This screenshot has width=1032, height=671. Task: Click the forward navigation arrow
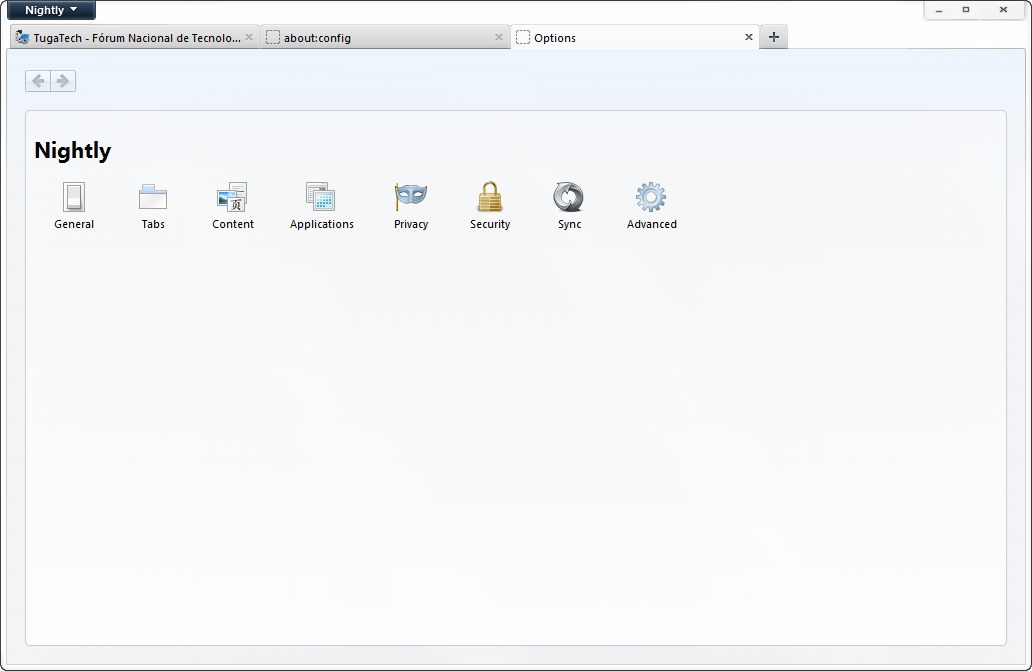point(63,81)
